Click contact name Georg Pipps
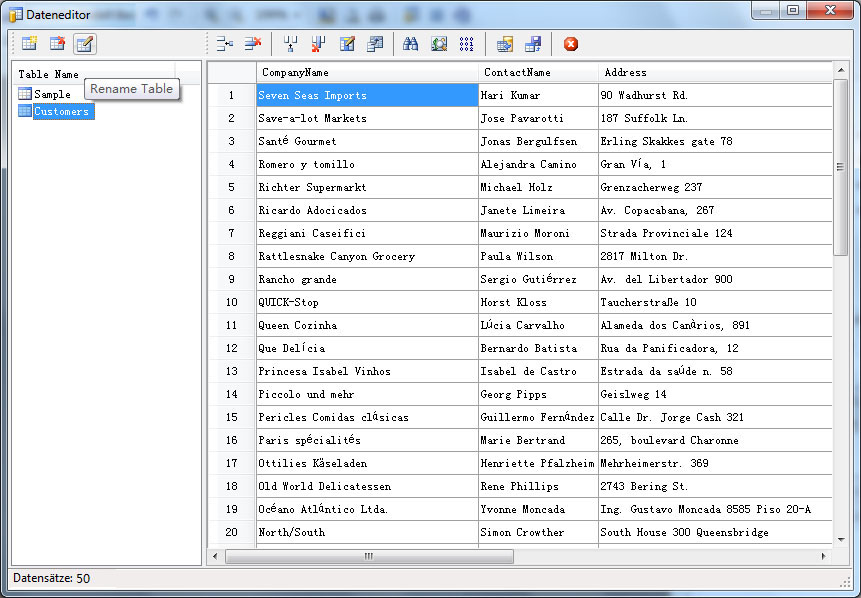Viewport: 861px width, 598px height. tap(538, 394)
